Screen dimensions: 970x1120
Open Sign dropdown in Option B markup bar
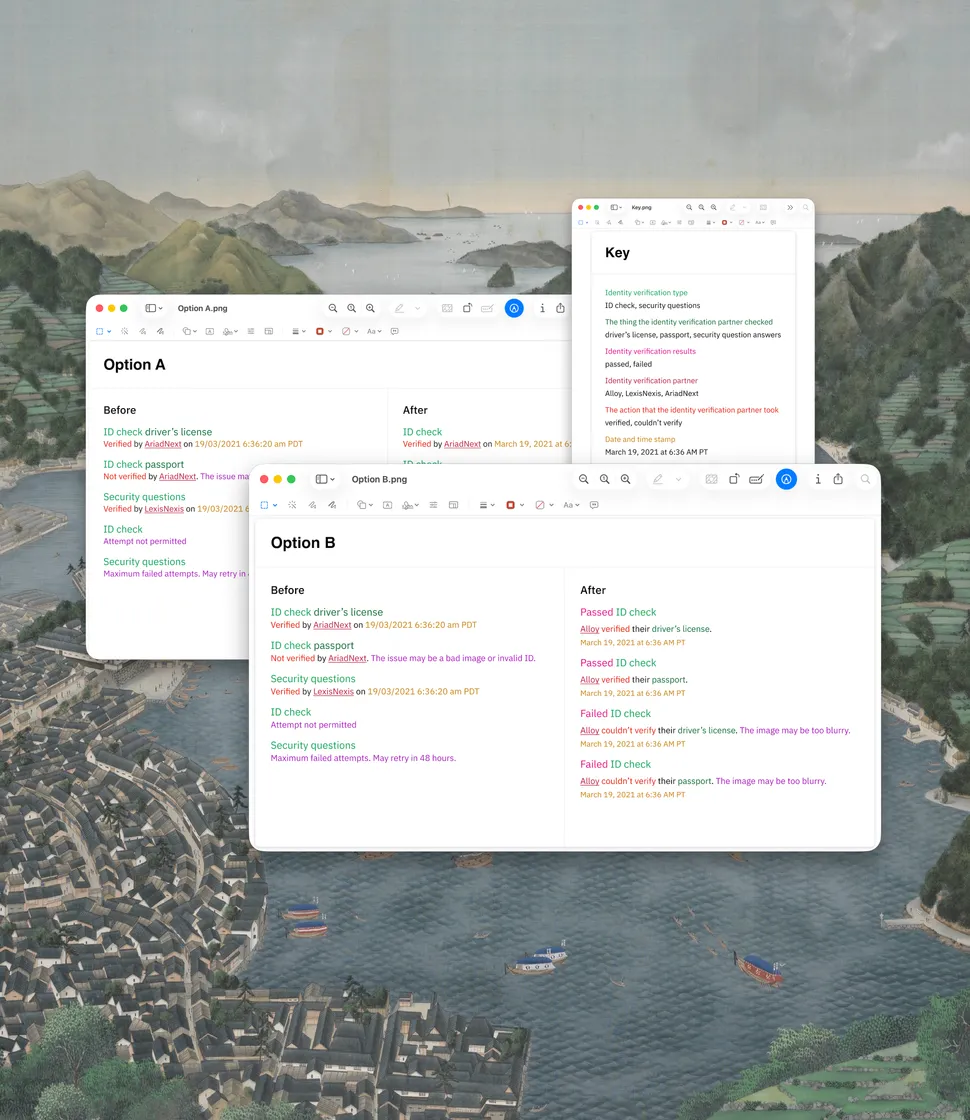point(411,505)
